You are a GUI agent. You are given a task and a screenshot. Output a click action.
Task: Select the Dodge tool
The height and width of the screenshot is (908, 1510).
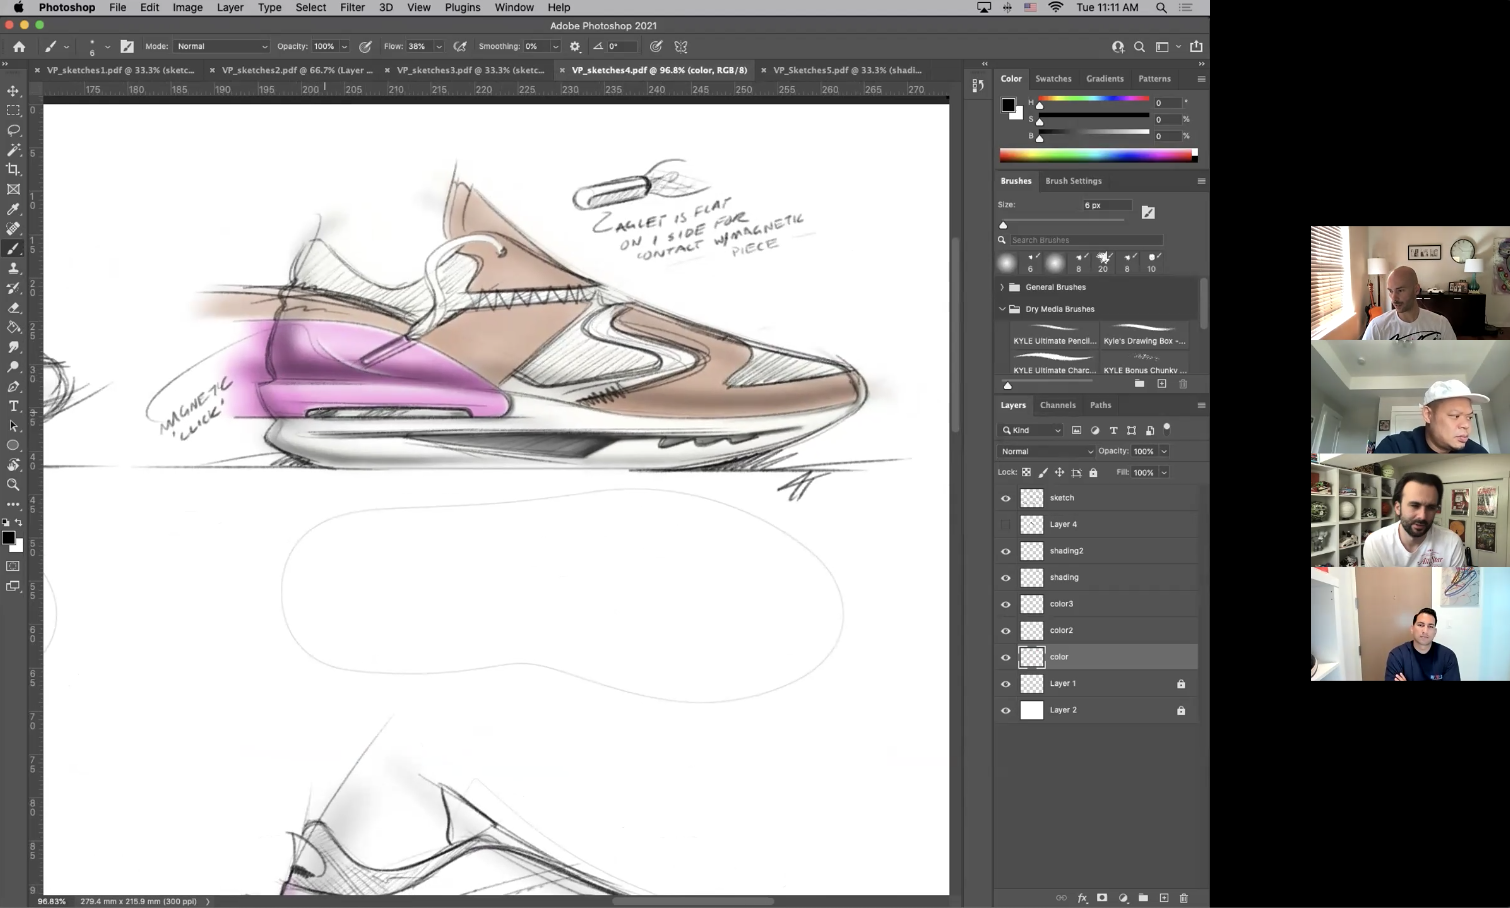(x=13, y=367)
